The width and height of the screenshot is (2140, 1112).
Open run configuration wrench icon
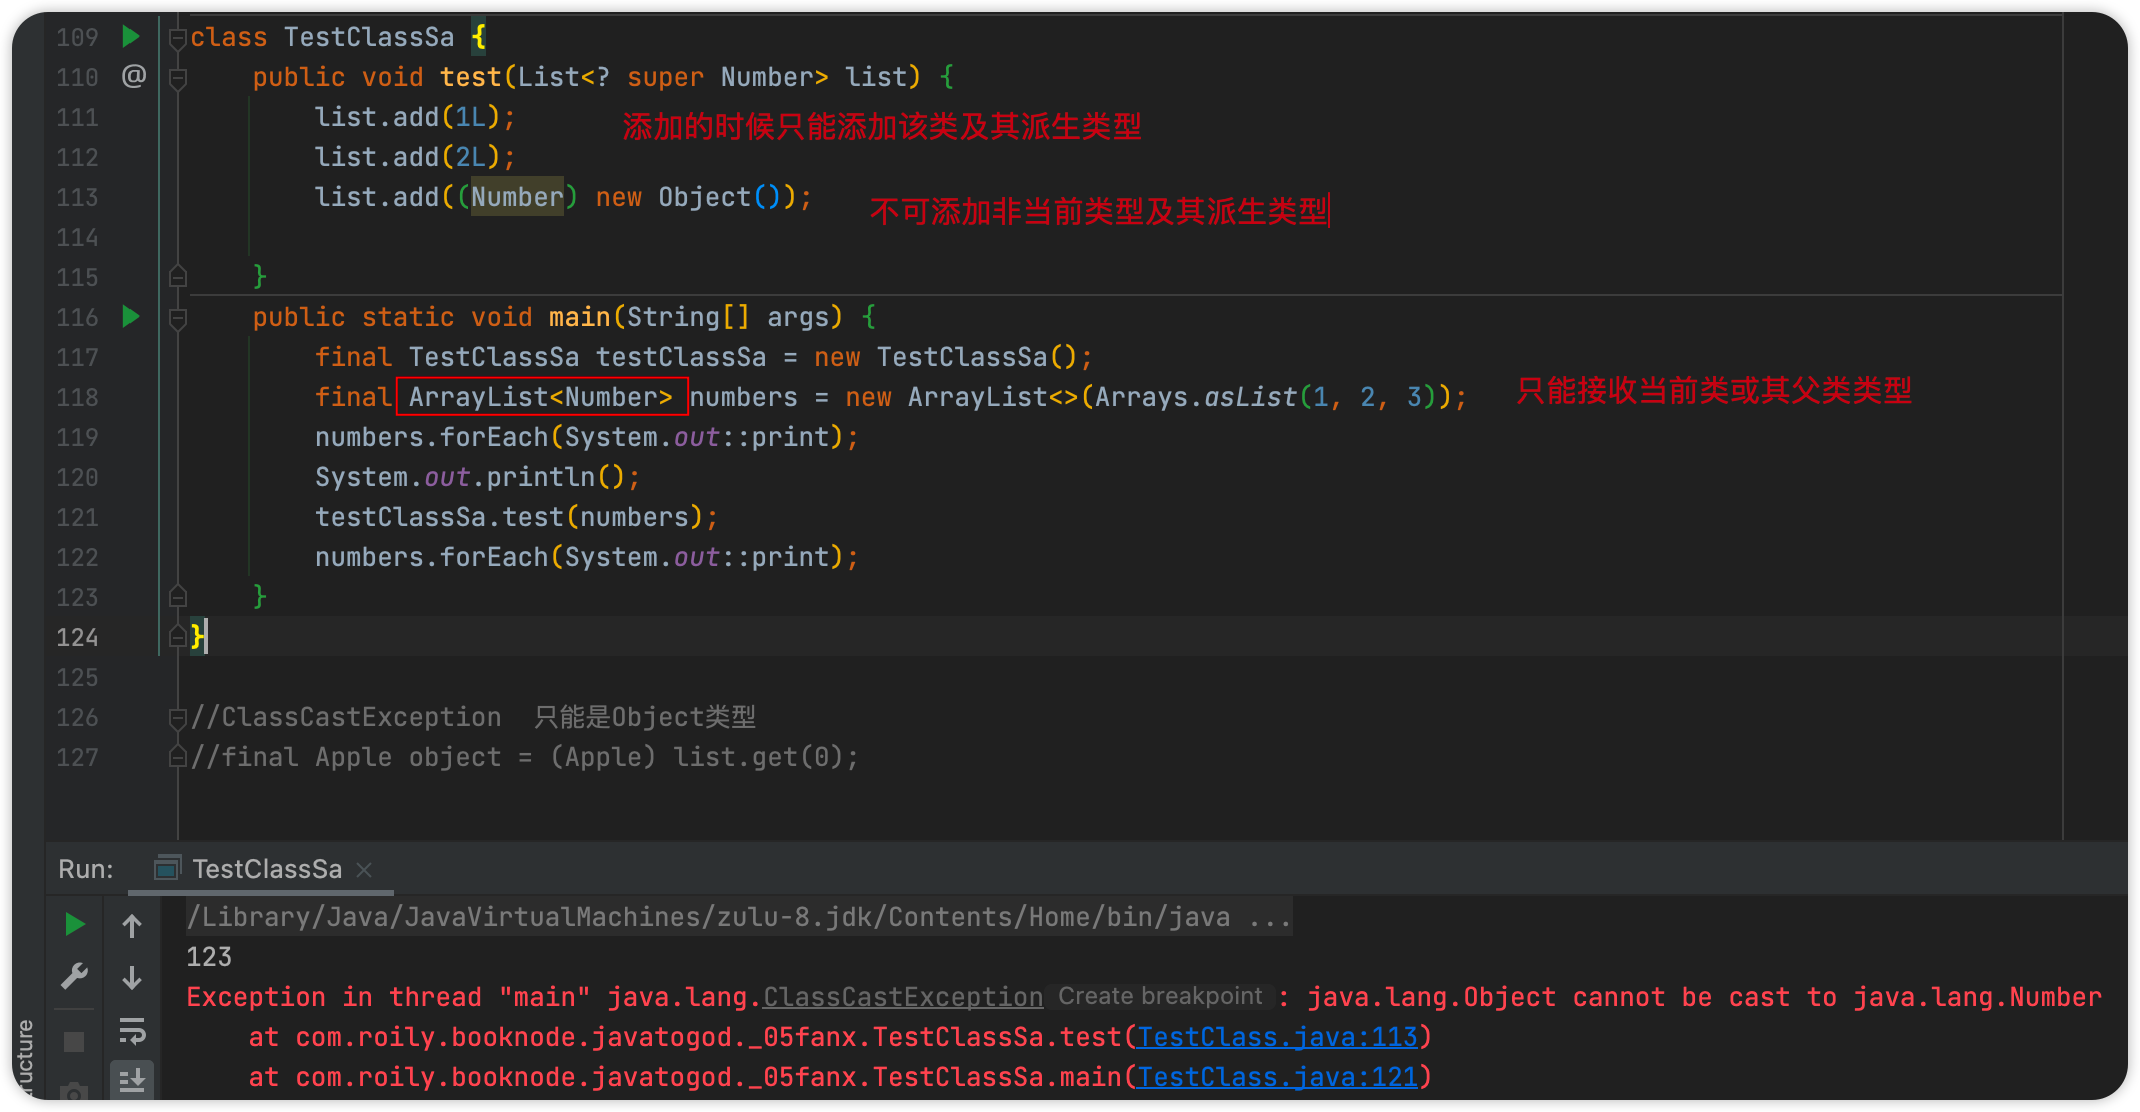point(74,976)
